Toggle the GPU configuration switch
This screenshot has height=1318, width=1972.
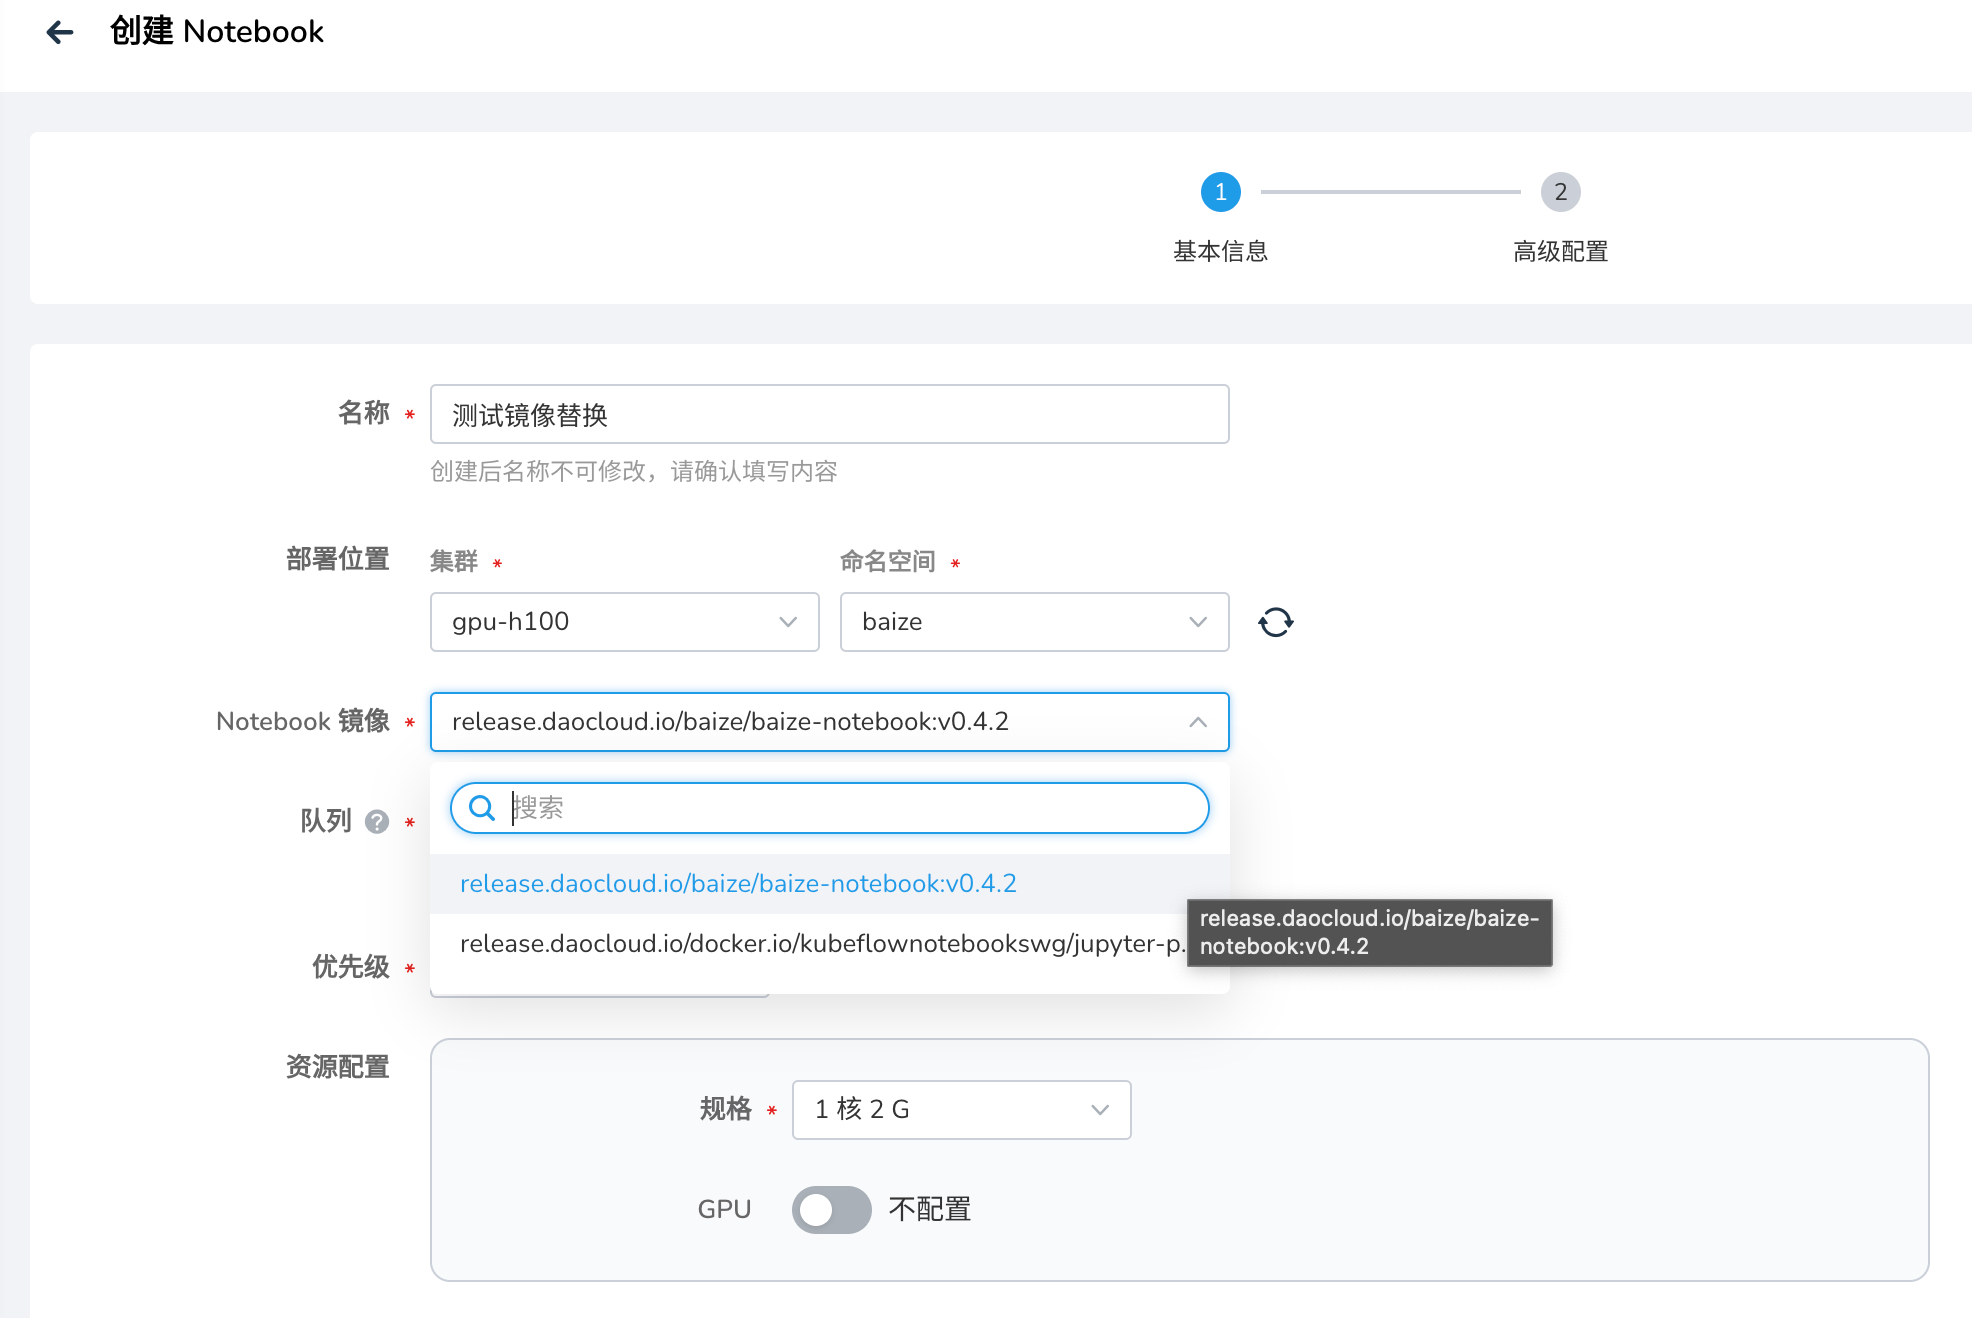831,1209
